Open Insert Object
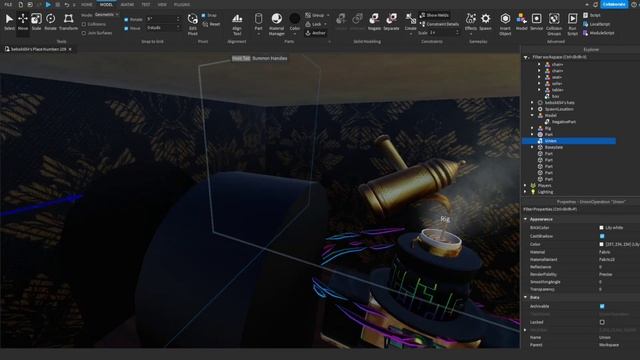The width and height of the screenshot is (640, 360). pyautogui.click(x=505, y=24)
